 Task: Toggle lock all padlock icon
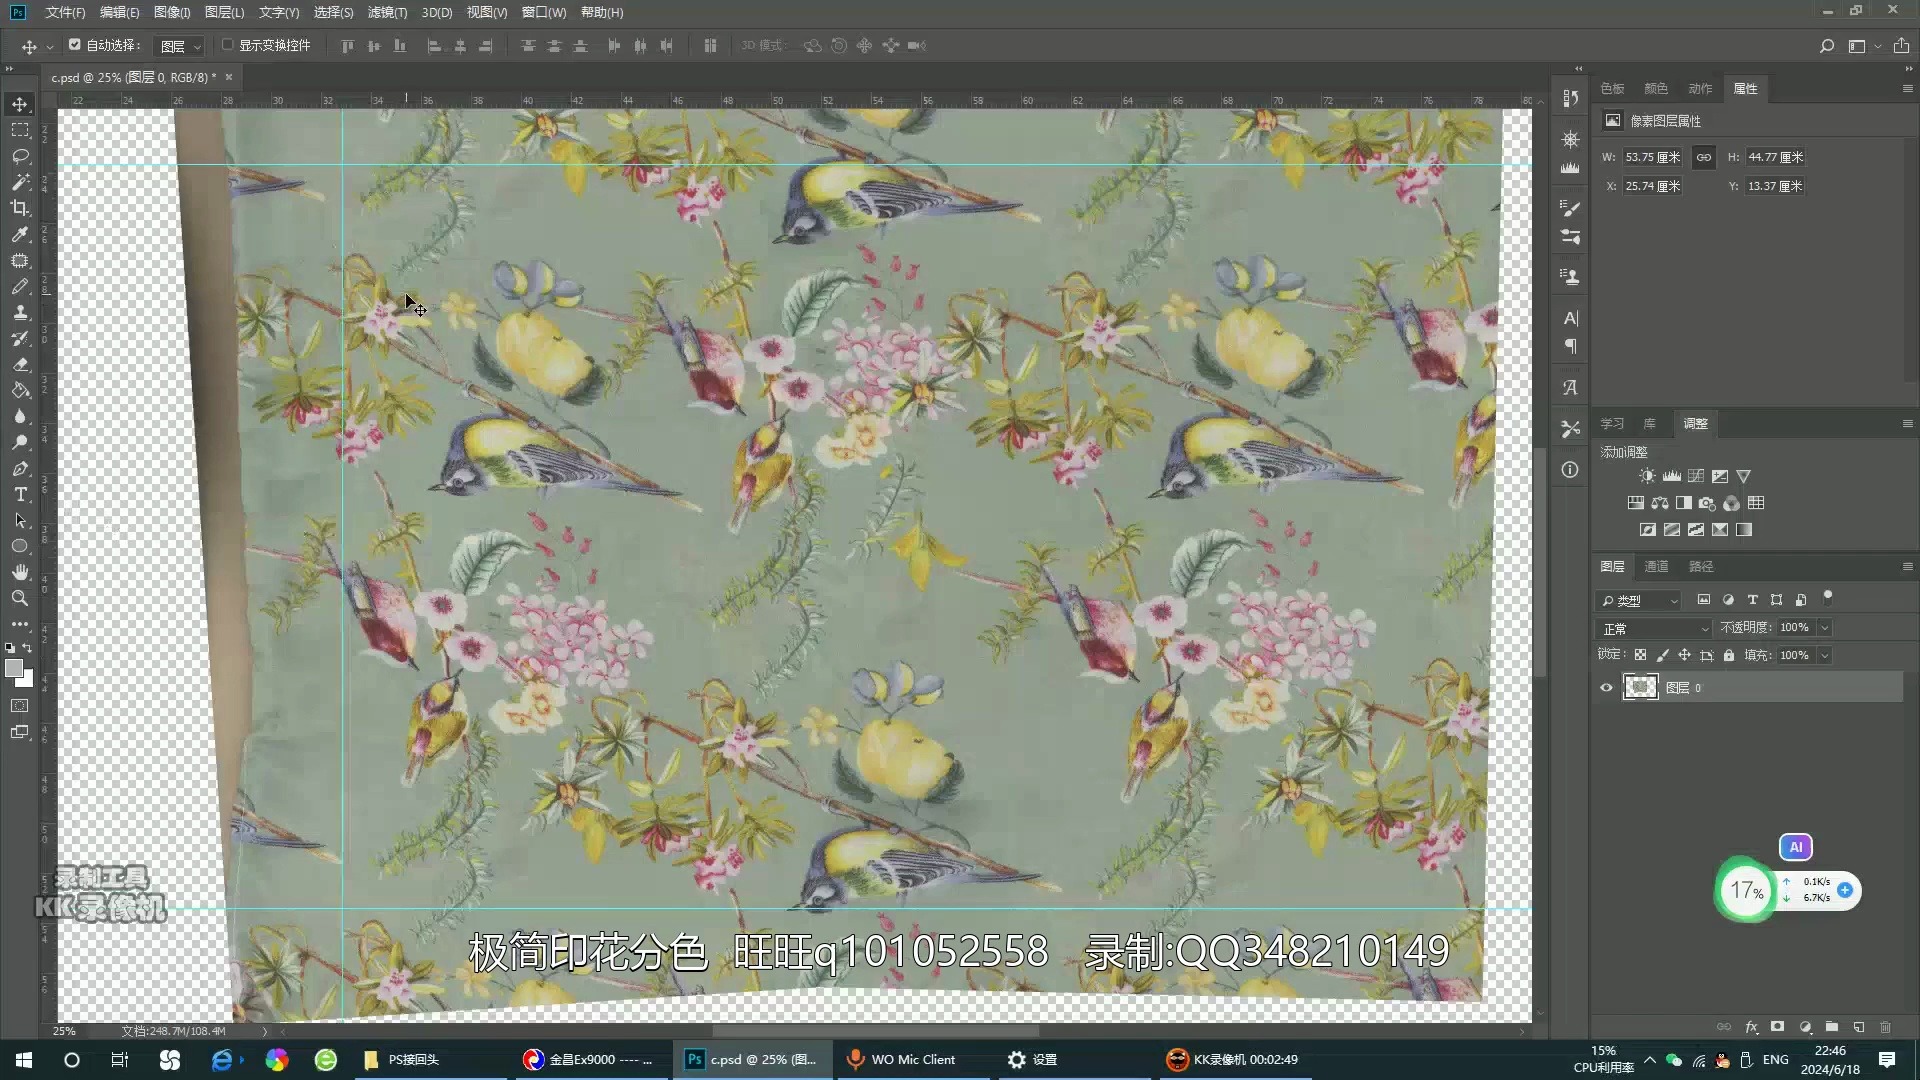pyautogui.click(x=1729, y=655)
